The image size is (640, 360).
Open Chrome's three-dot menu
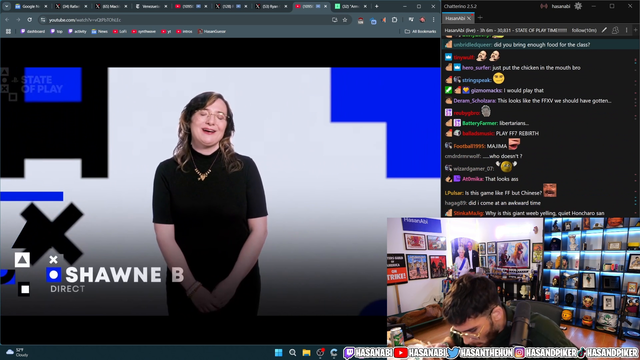click(x=433, y=20)
